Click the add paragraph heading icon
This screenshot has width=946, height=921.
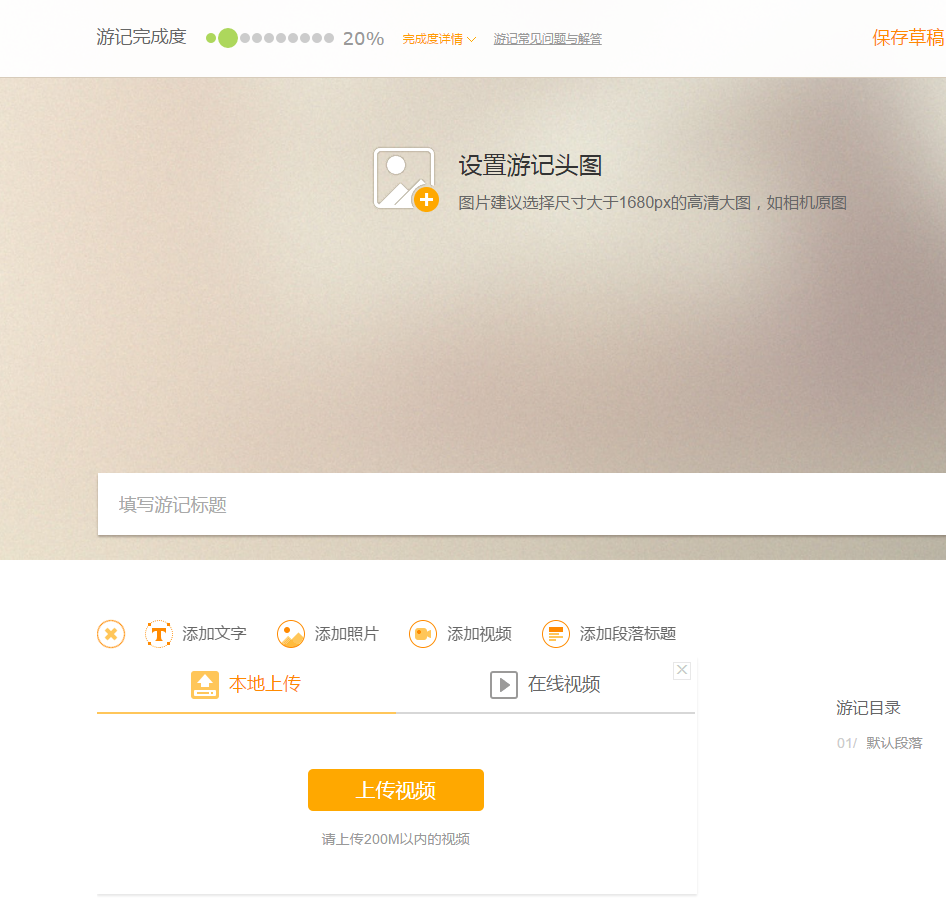(x=556, y=634)
